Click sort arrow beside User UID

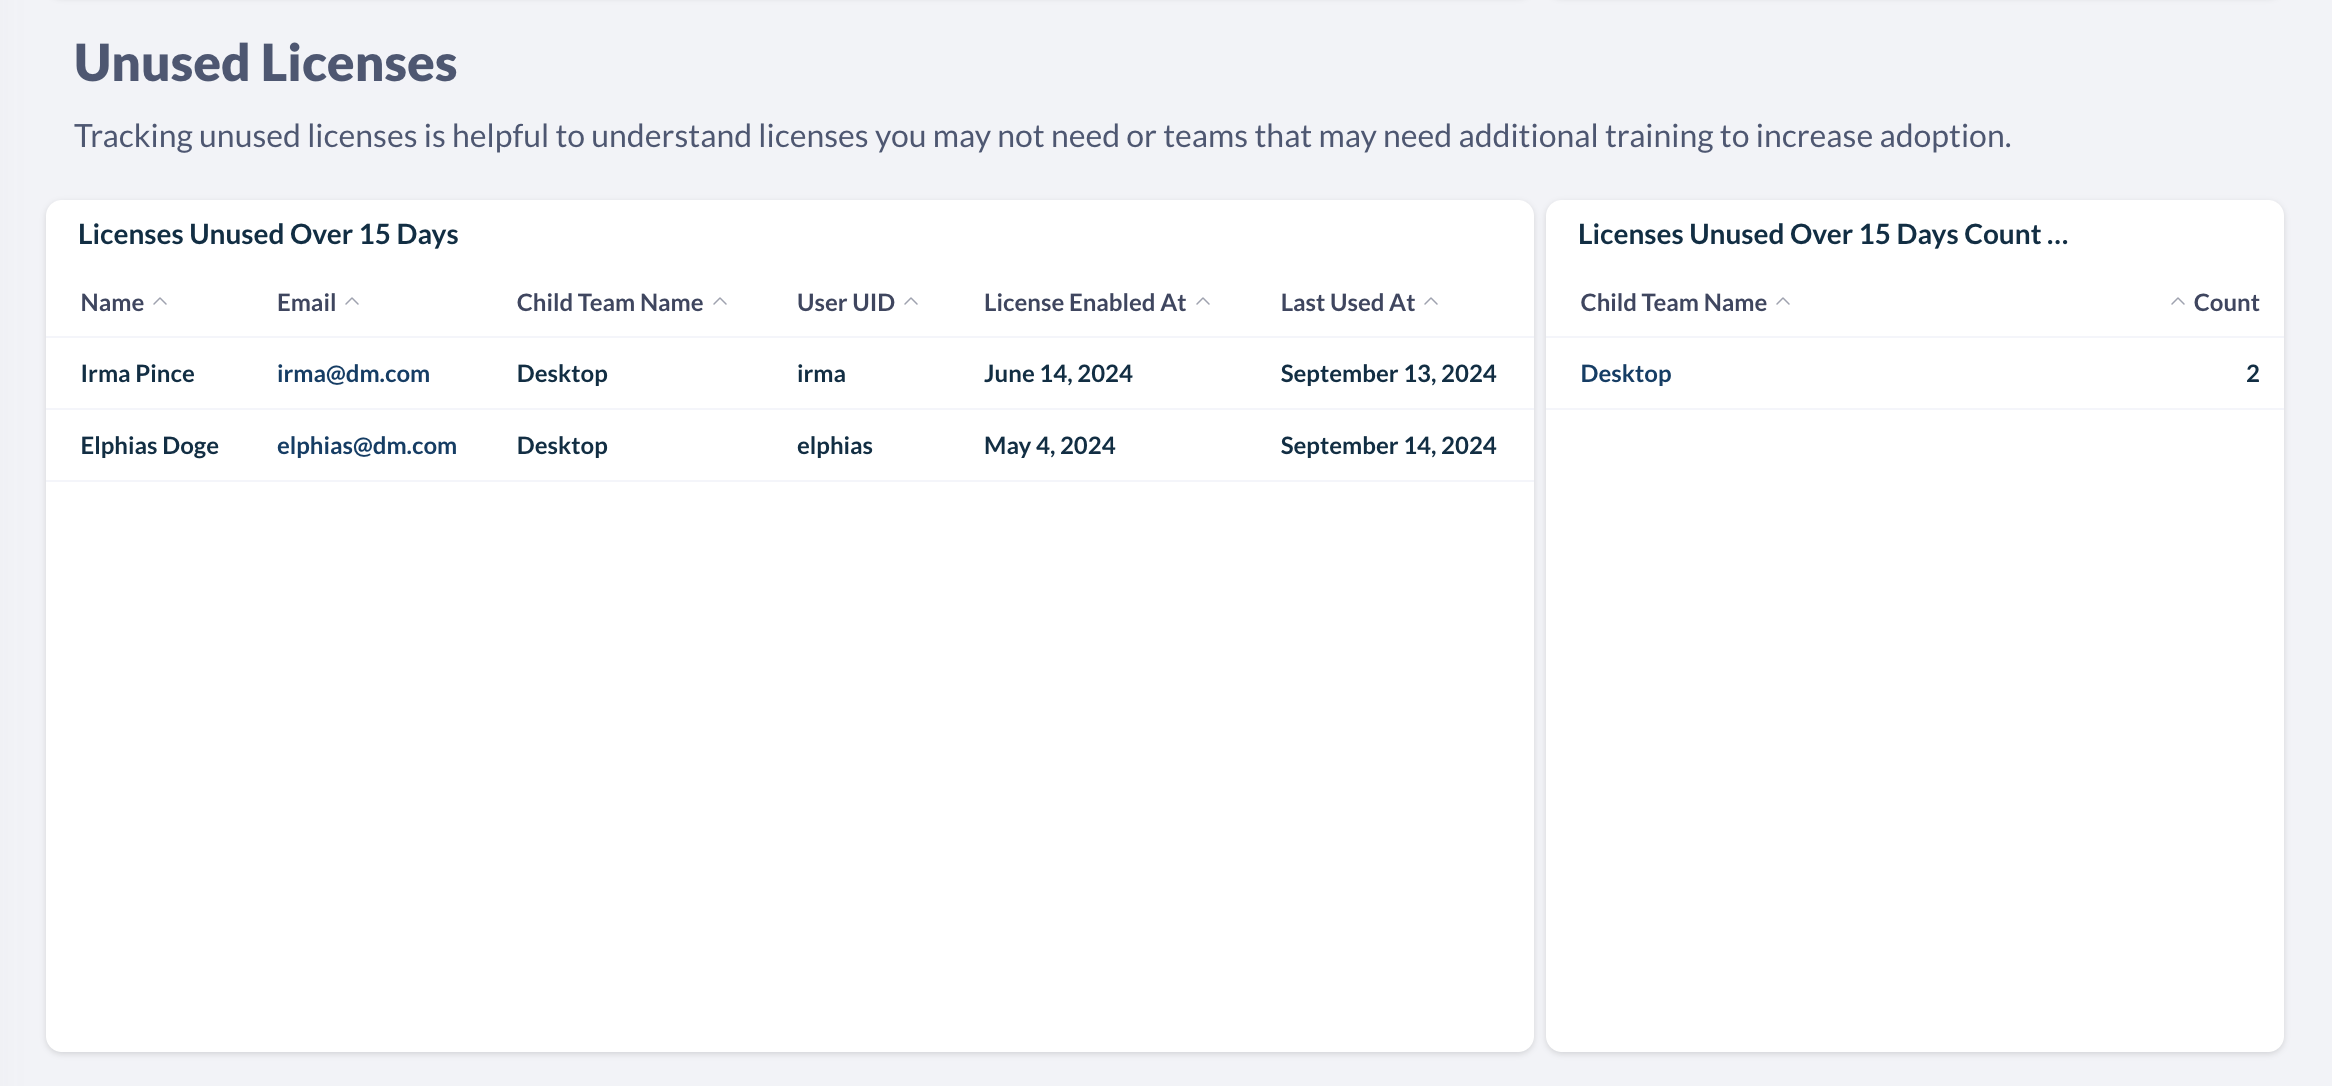[911, 302]
